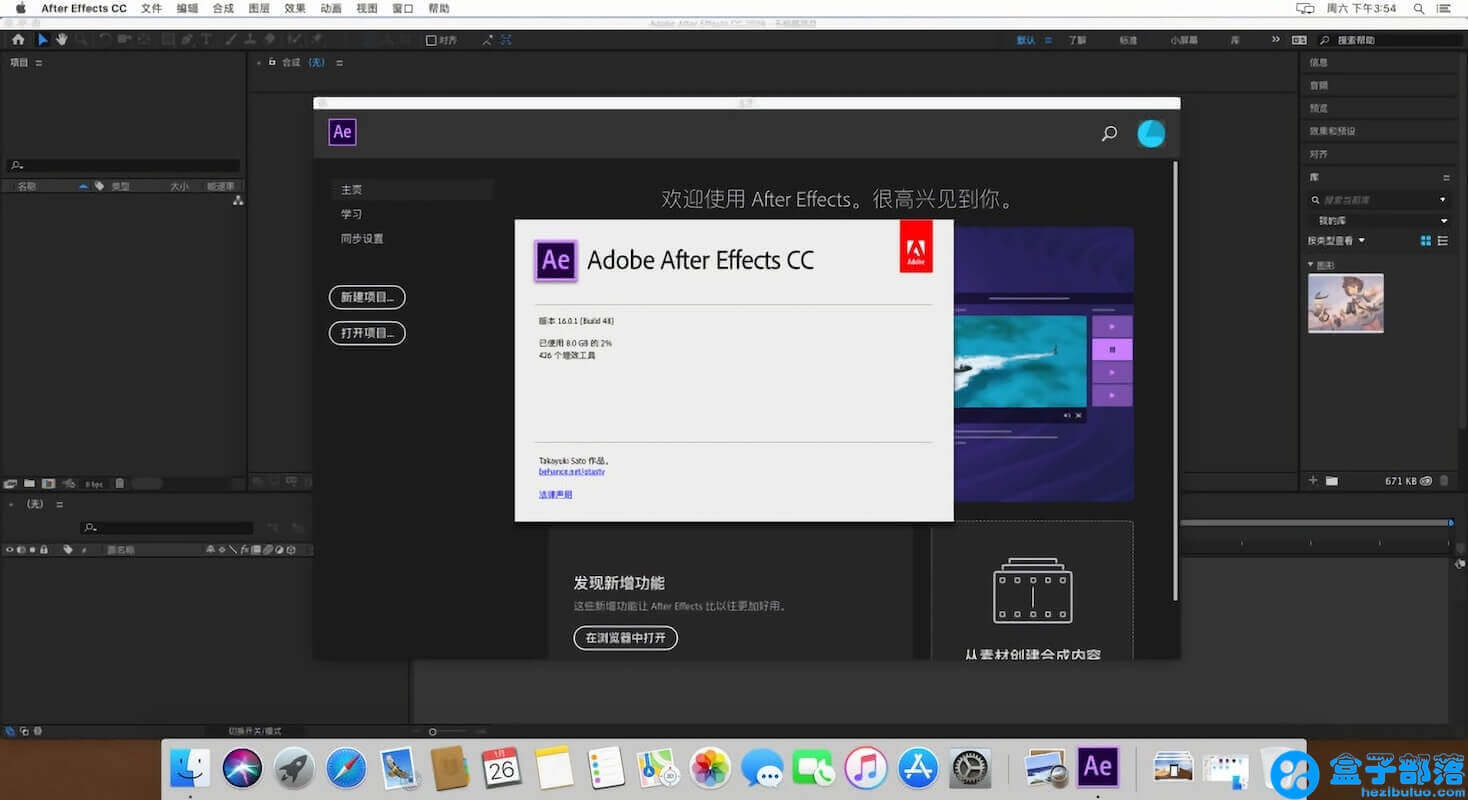The width and height of the screenshot is (1468, 800).
Task: Open Launchpad rocket icon in Dock
Action: pos(295,768)
